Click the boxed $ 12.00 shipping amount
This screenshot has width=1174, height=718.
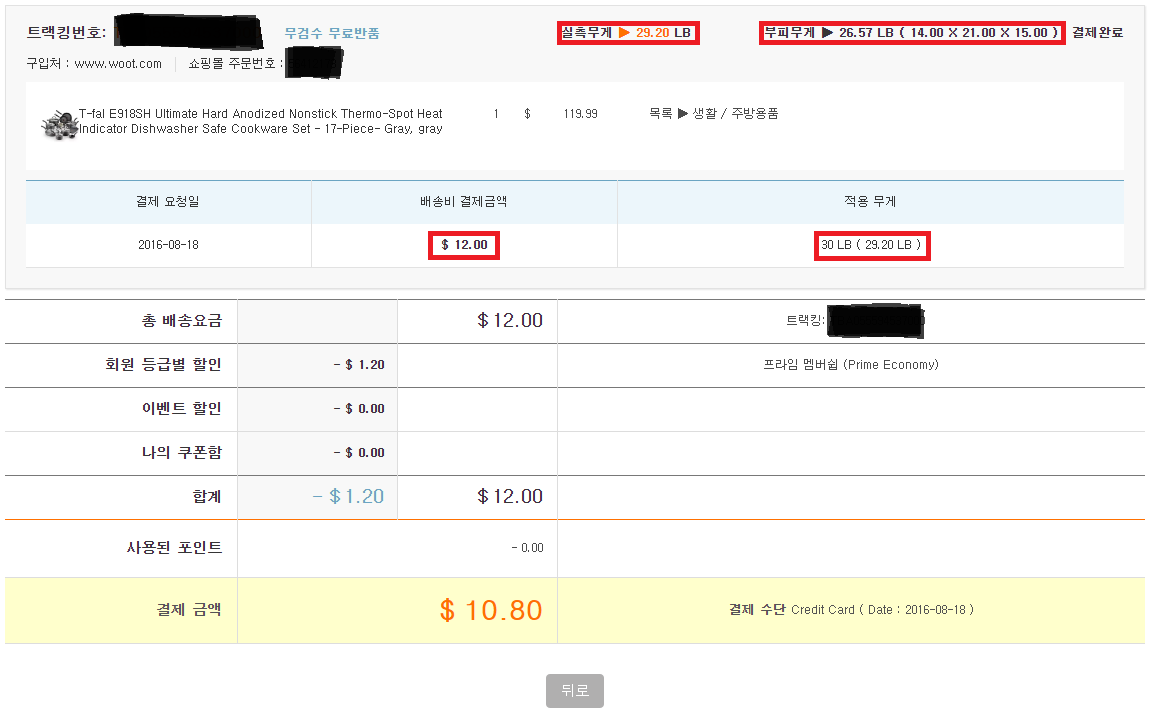[x=464, y=245]
